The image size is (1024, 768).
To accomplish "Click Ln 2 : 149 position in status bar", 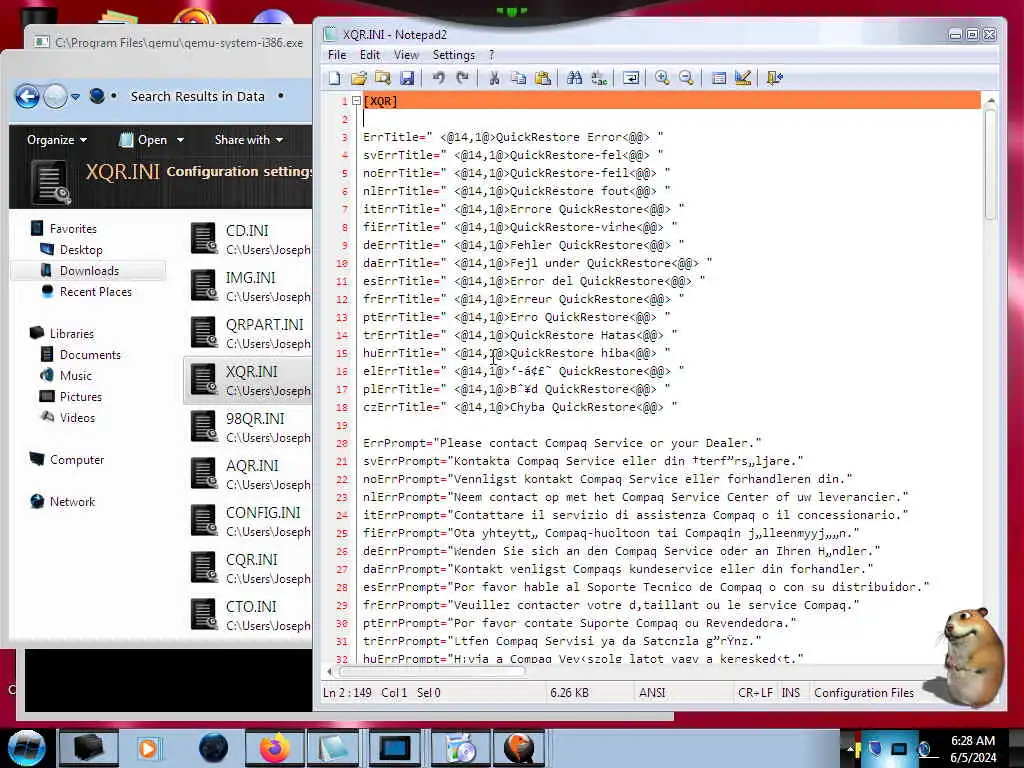I will [347, 692].
